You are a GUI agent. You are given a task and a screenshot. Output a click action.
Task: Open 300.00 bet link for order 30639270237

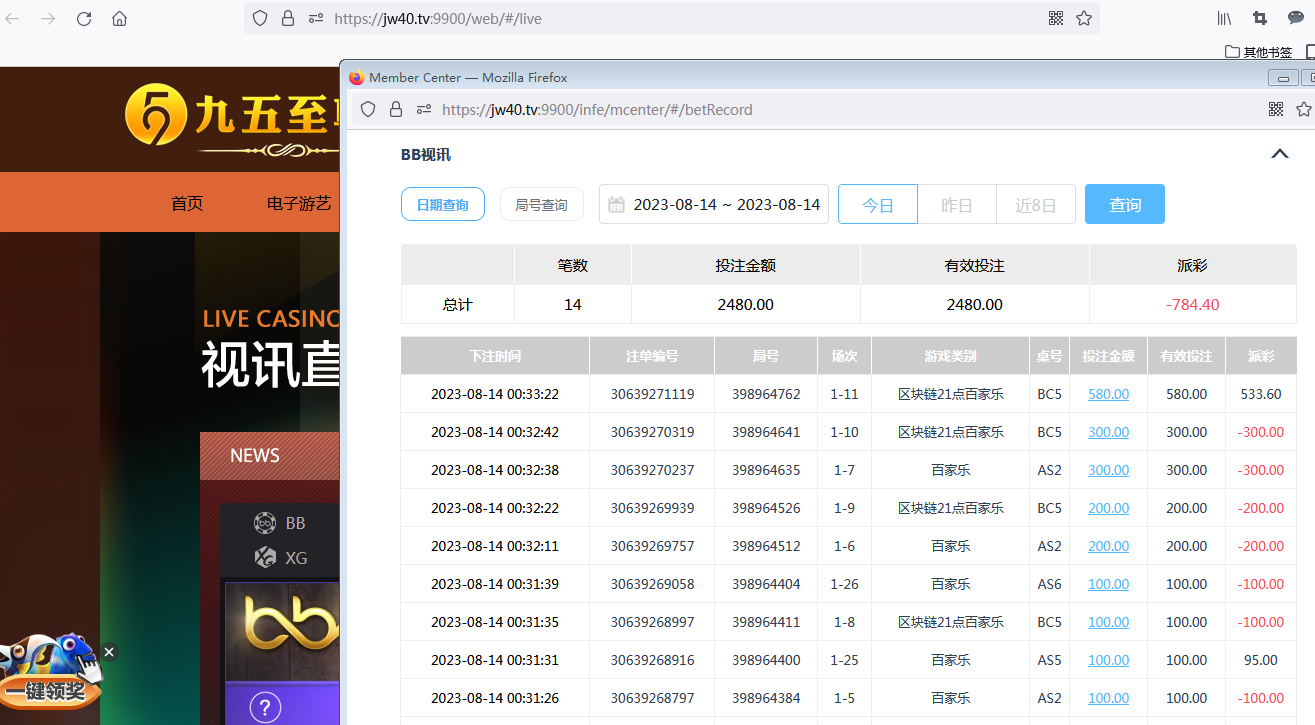[1108, 470]
